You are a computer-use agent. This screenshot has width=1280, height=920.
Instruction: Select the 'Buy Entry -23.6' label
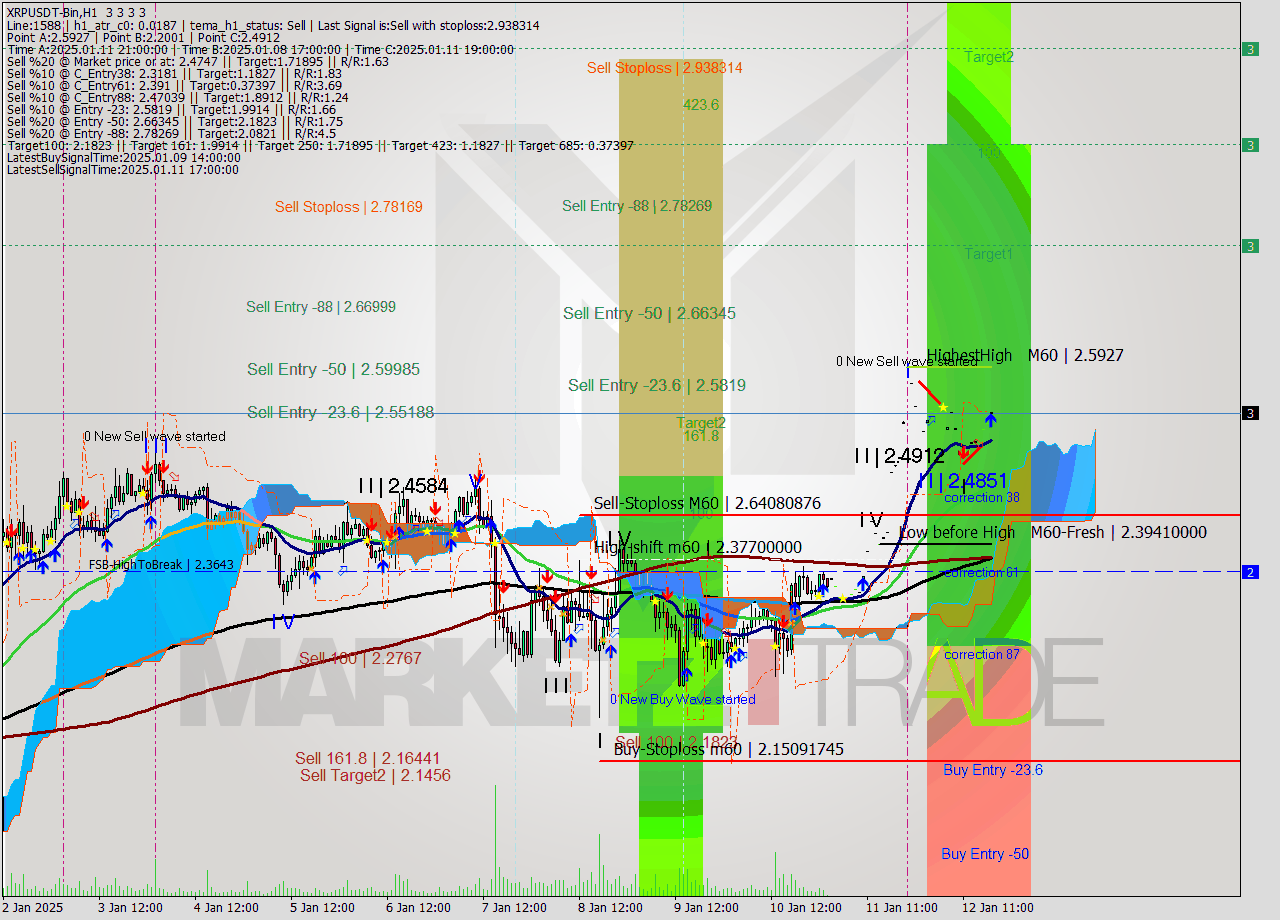pos(993,769)
